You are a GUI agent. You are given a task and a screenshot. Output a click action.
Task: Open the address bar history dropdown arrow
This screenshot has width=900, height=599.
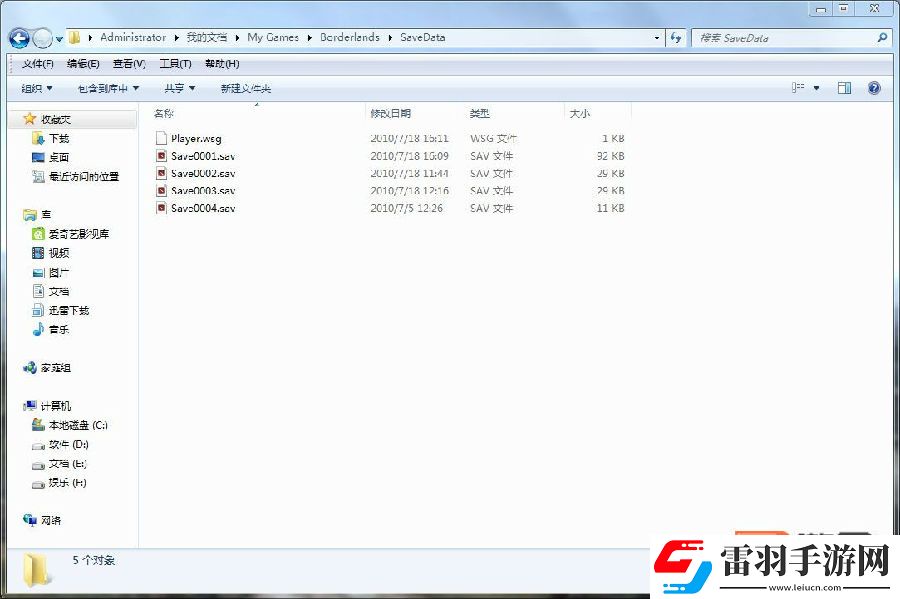coord(657,38)
